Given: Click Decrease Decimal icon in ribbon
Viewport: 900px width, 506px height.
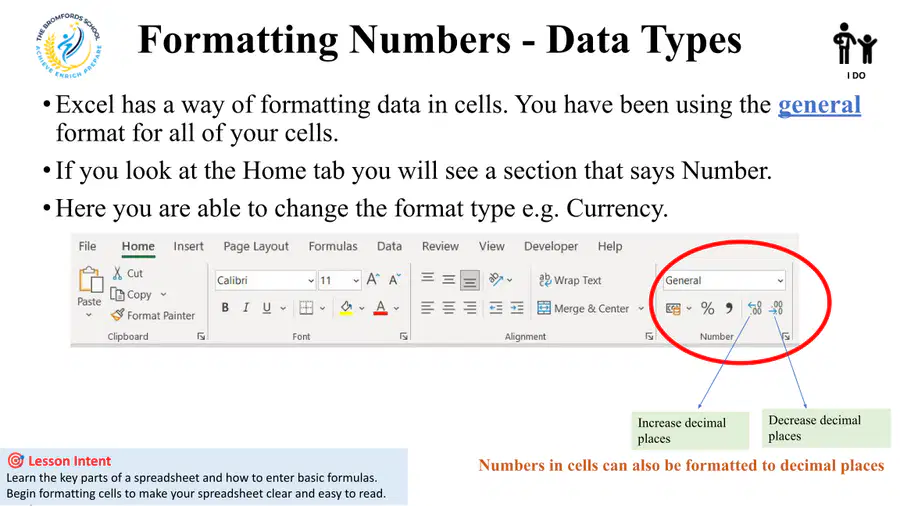Looking at the screenshot, I should 776,309.
